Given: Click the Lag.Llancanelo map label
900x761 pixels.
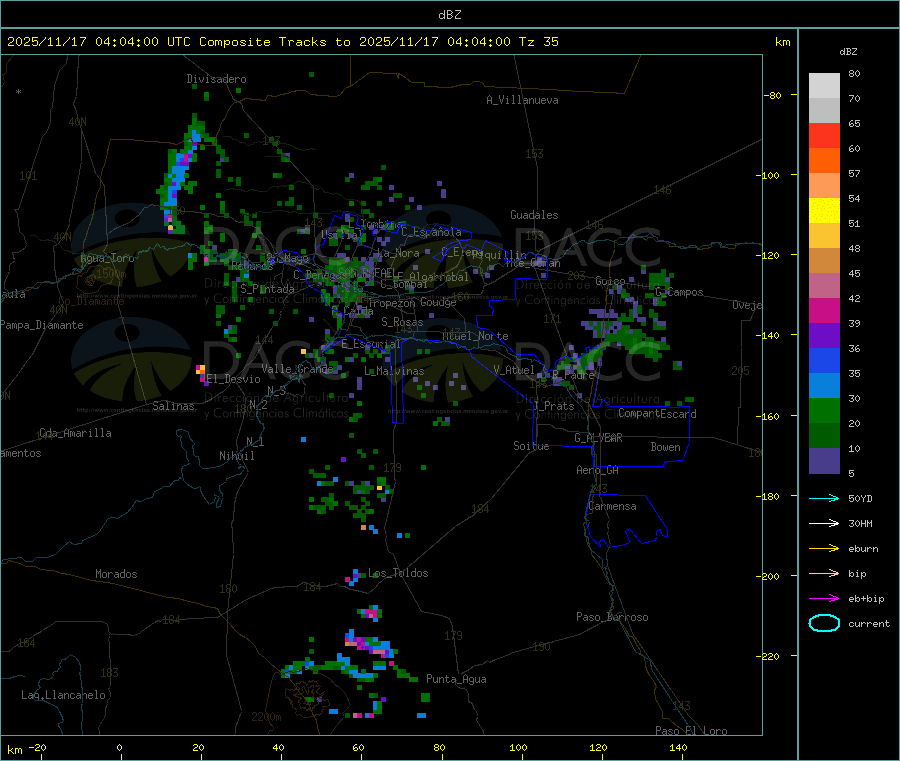Looking at the screenshot, I should tap(64, 695).
